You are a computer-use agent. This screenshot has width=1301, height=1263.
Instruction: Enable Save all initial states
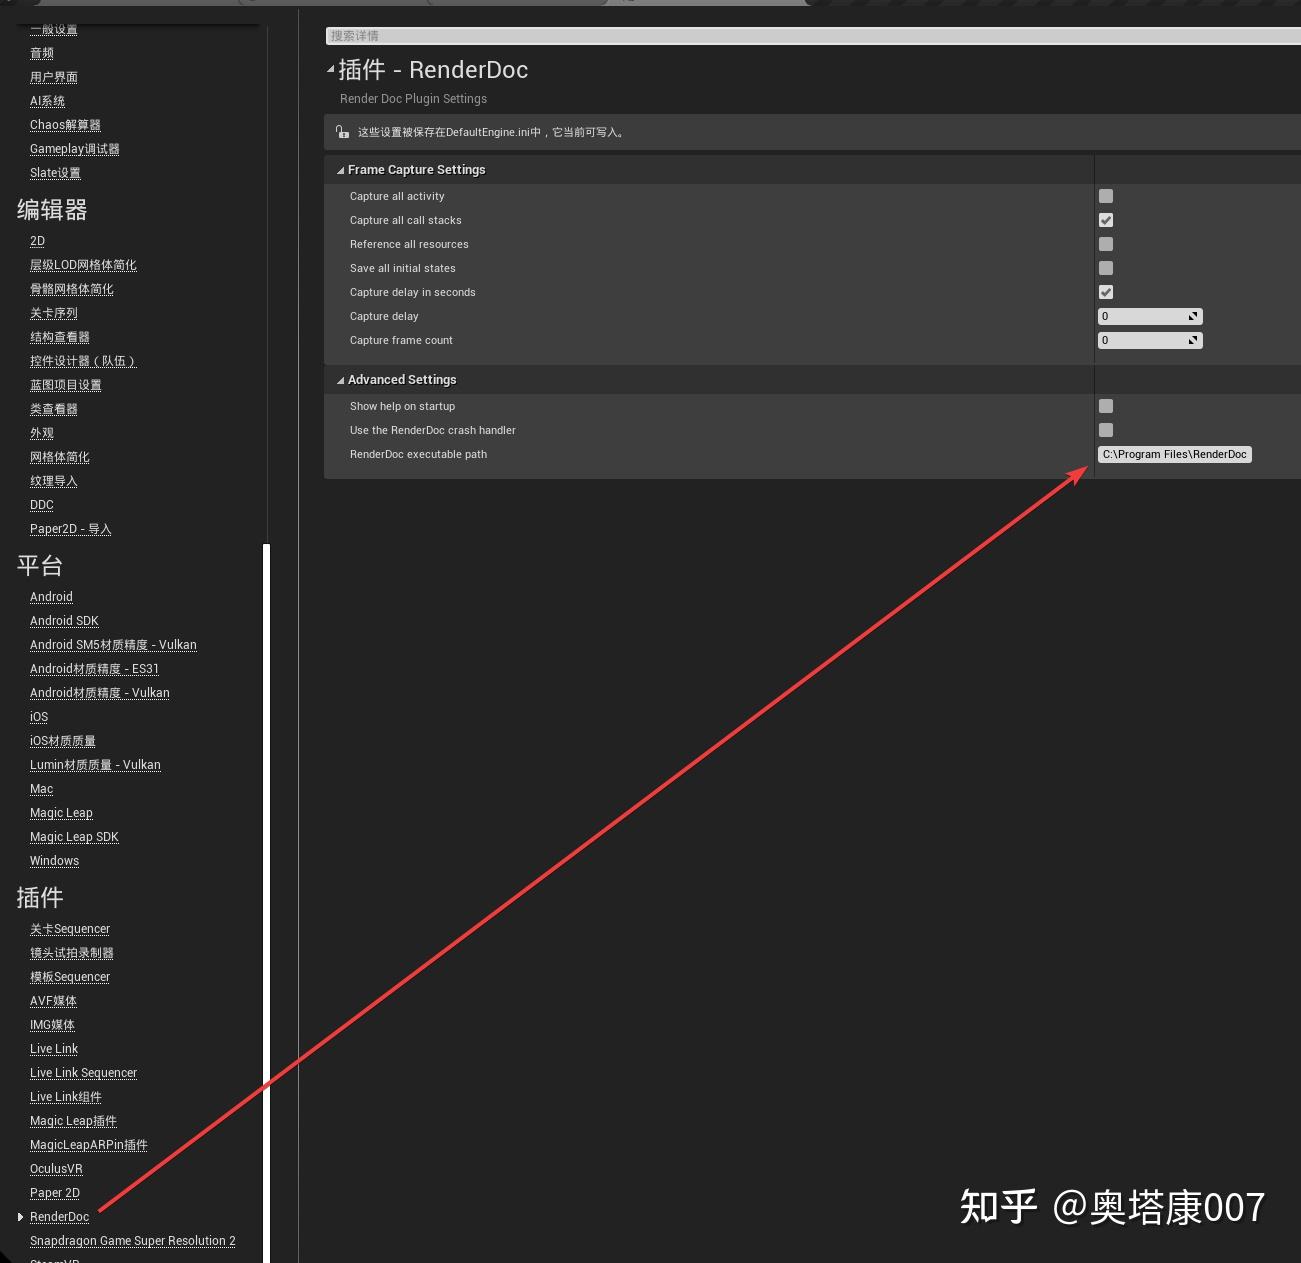(x=1106, y=268)
